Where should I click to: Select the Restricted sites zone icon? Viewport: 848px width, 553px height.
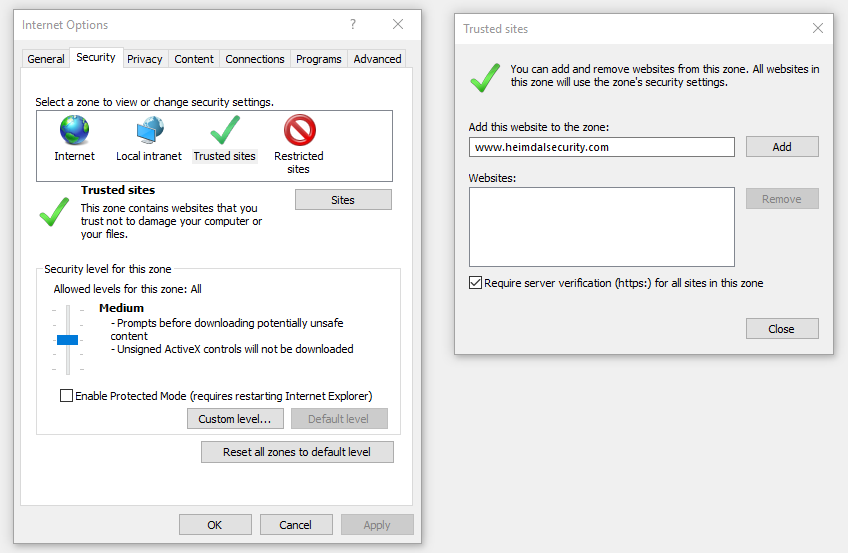[x=300, y=130]
